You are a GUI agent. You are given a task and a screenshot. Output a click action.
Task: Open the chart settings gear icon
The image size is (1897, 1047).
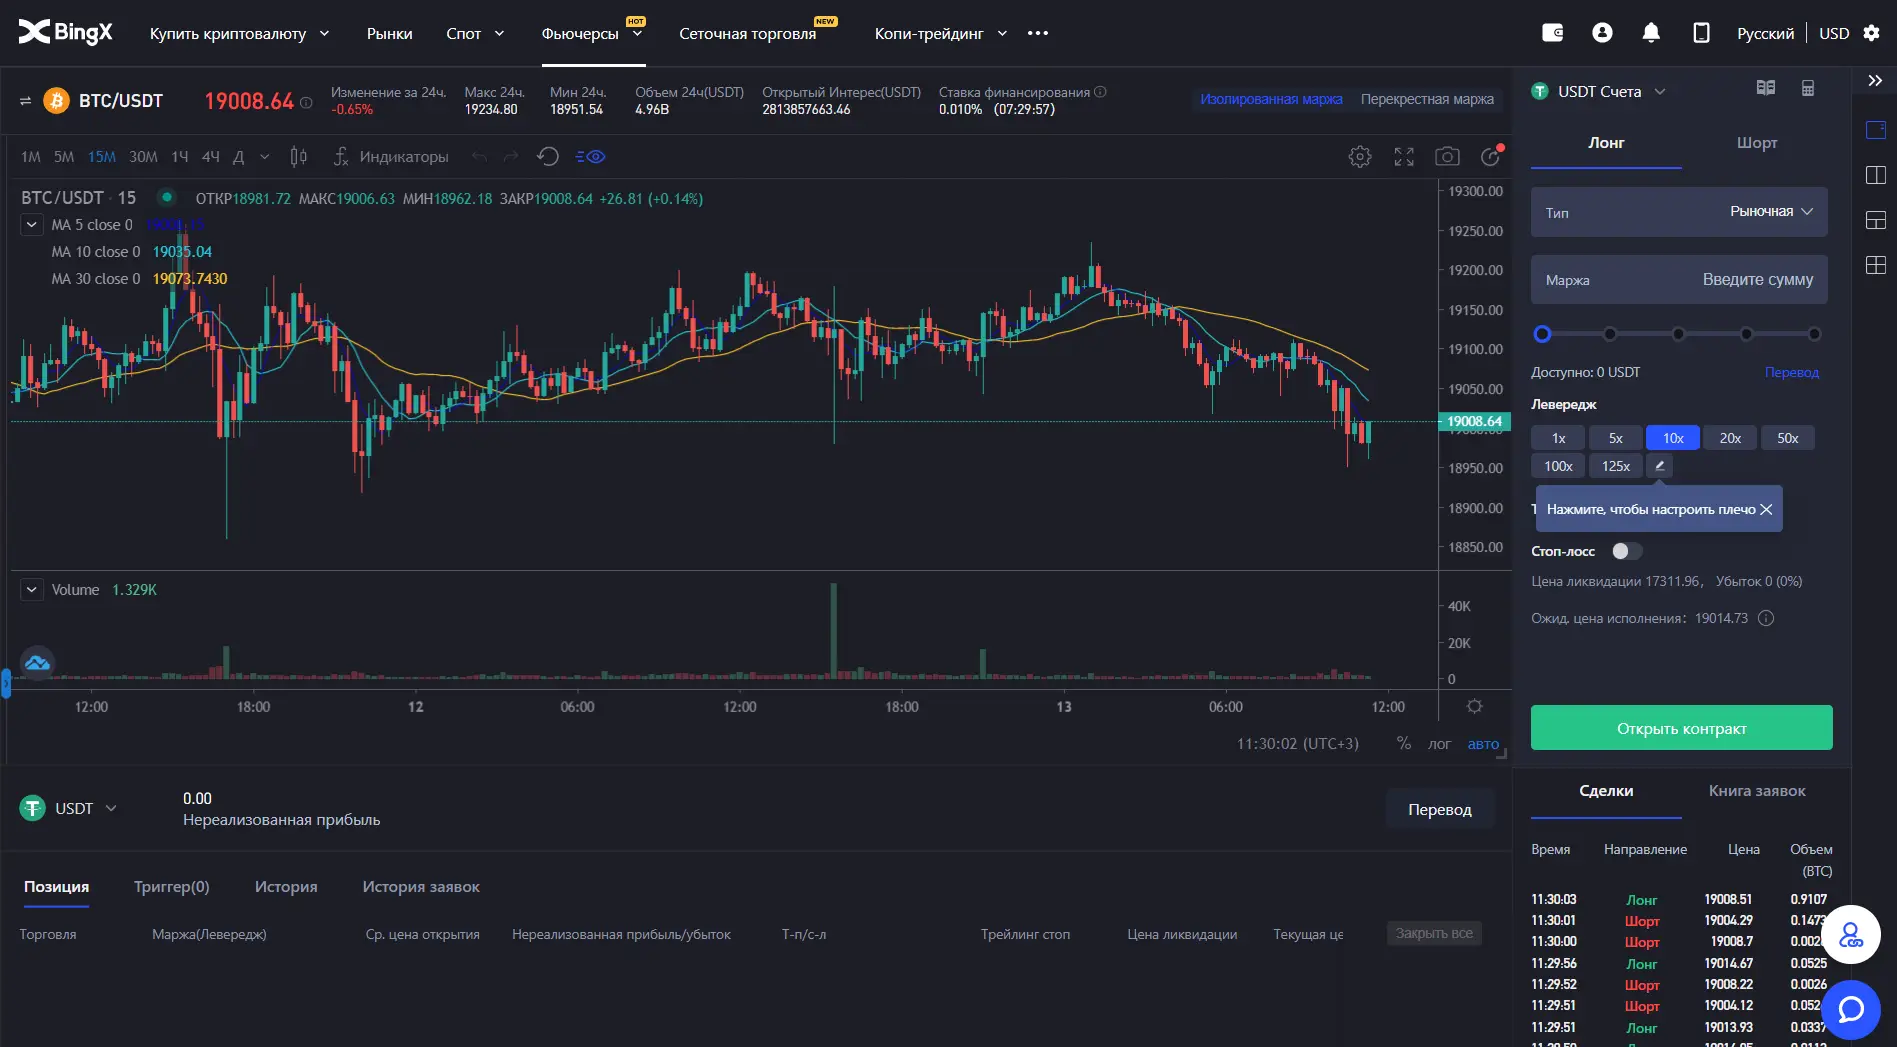[1359, 157]
